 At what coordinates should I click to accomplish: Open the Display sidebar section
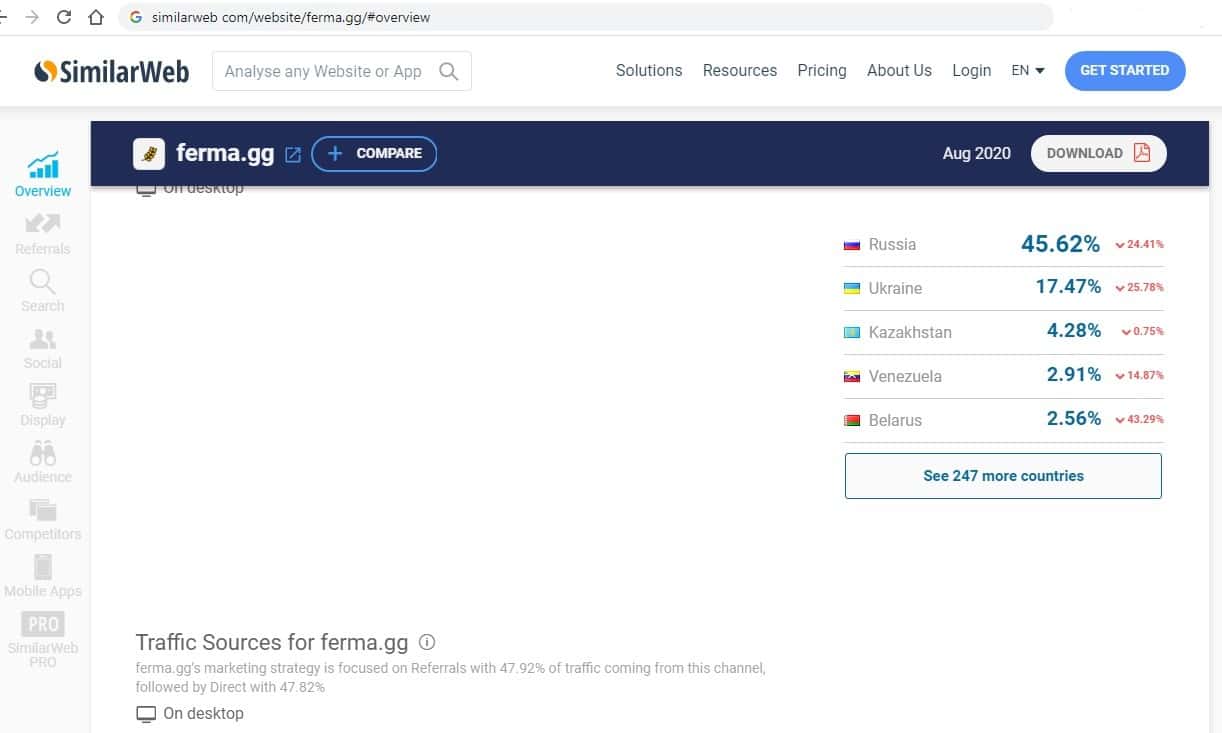[x=43, y=404]
